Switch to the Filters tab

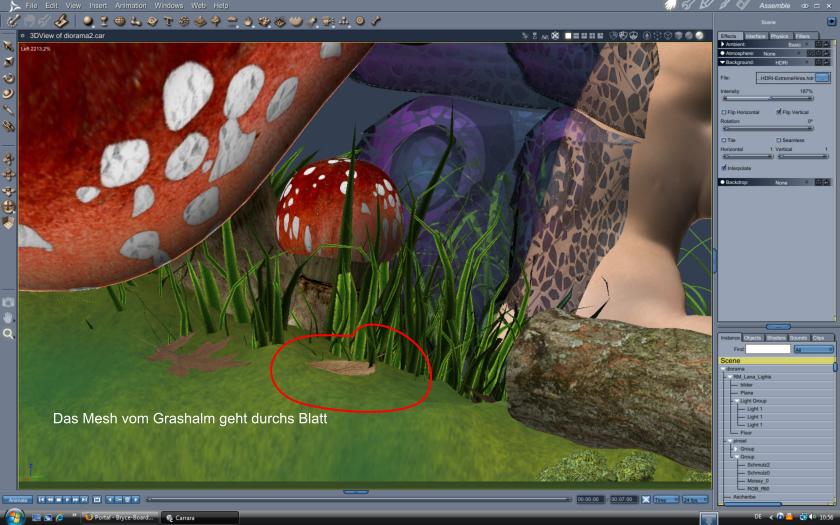pos(803,36)
